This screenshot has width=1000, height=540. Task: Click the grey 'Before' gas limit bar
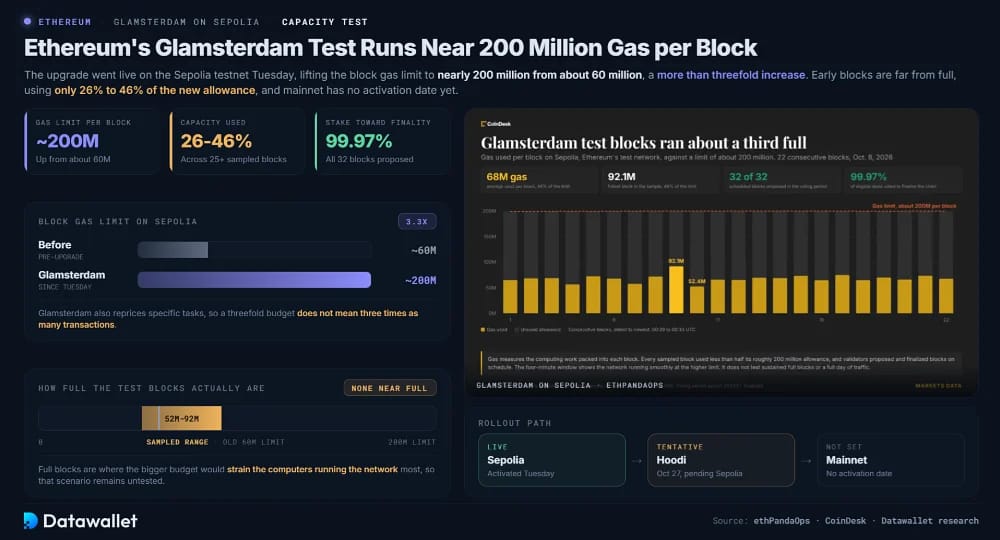173,250
